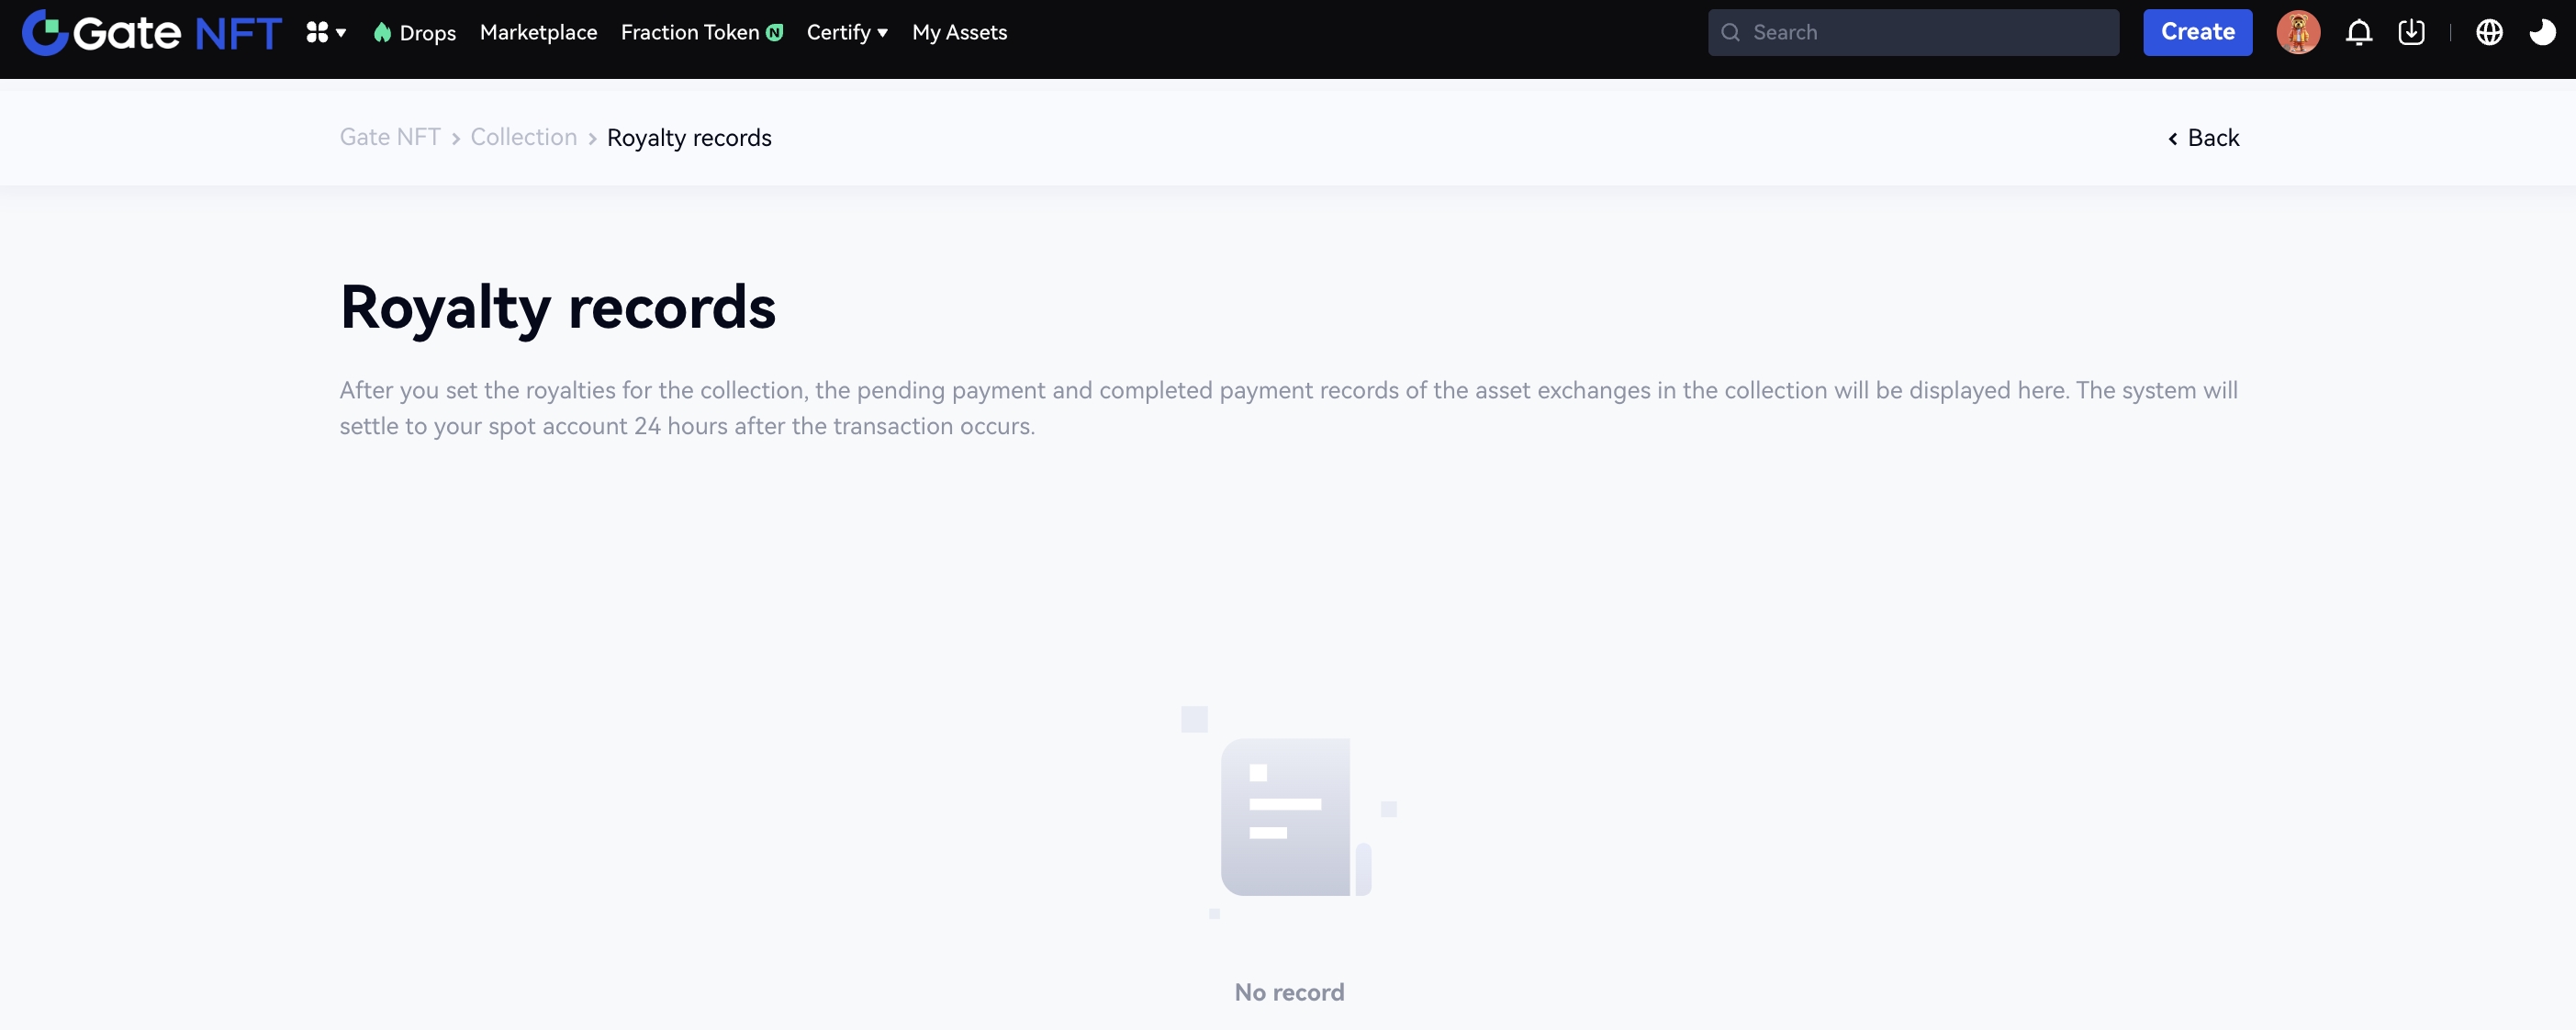Click the Back link with chevron
This screenshot has height=1030, width=2576.
coord(2203,138)
